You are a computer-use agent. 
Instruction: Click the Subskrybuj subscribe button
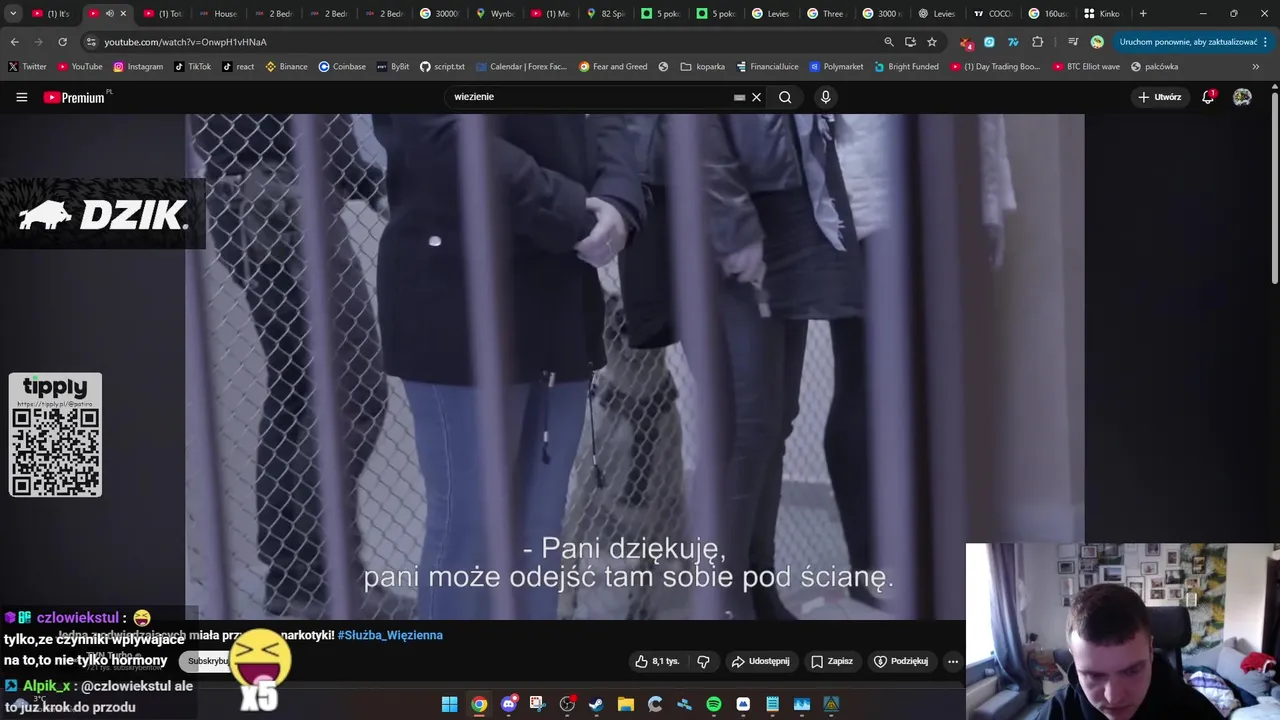(208, 661)
